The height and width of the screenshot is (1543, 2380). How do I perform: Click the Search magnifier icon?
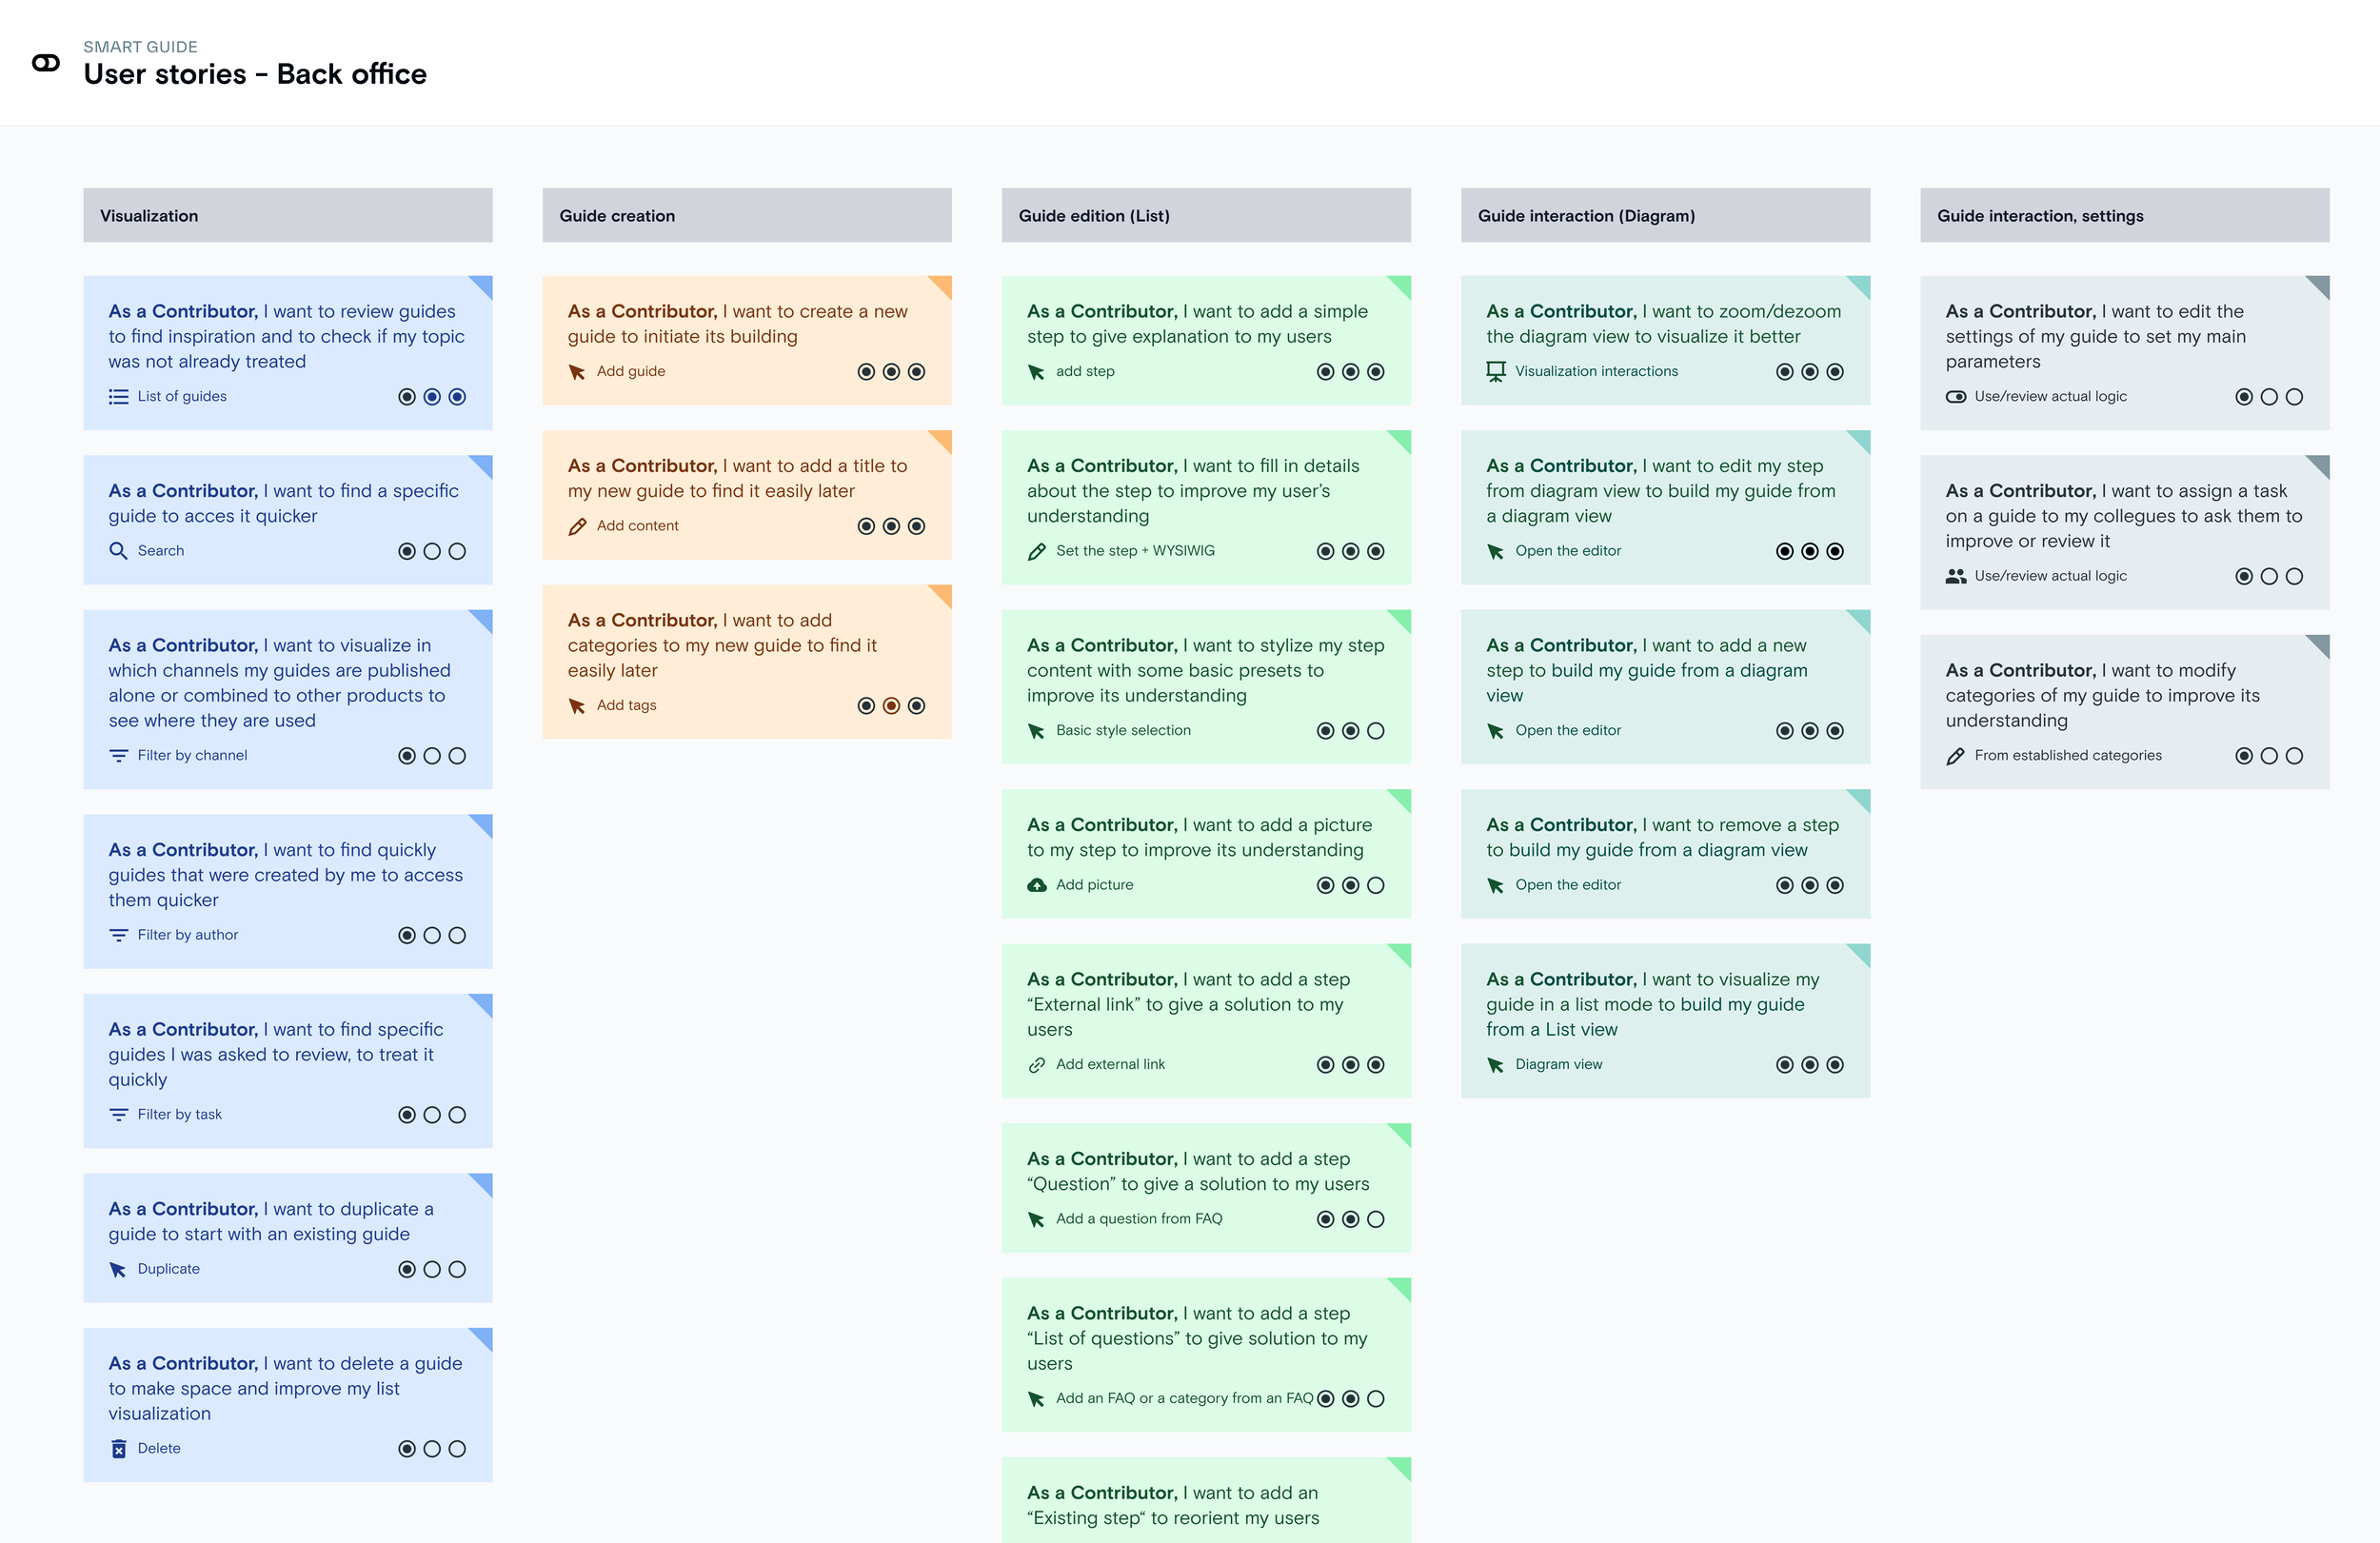(118, 551)
